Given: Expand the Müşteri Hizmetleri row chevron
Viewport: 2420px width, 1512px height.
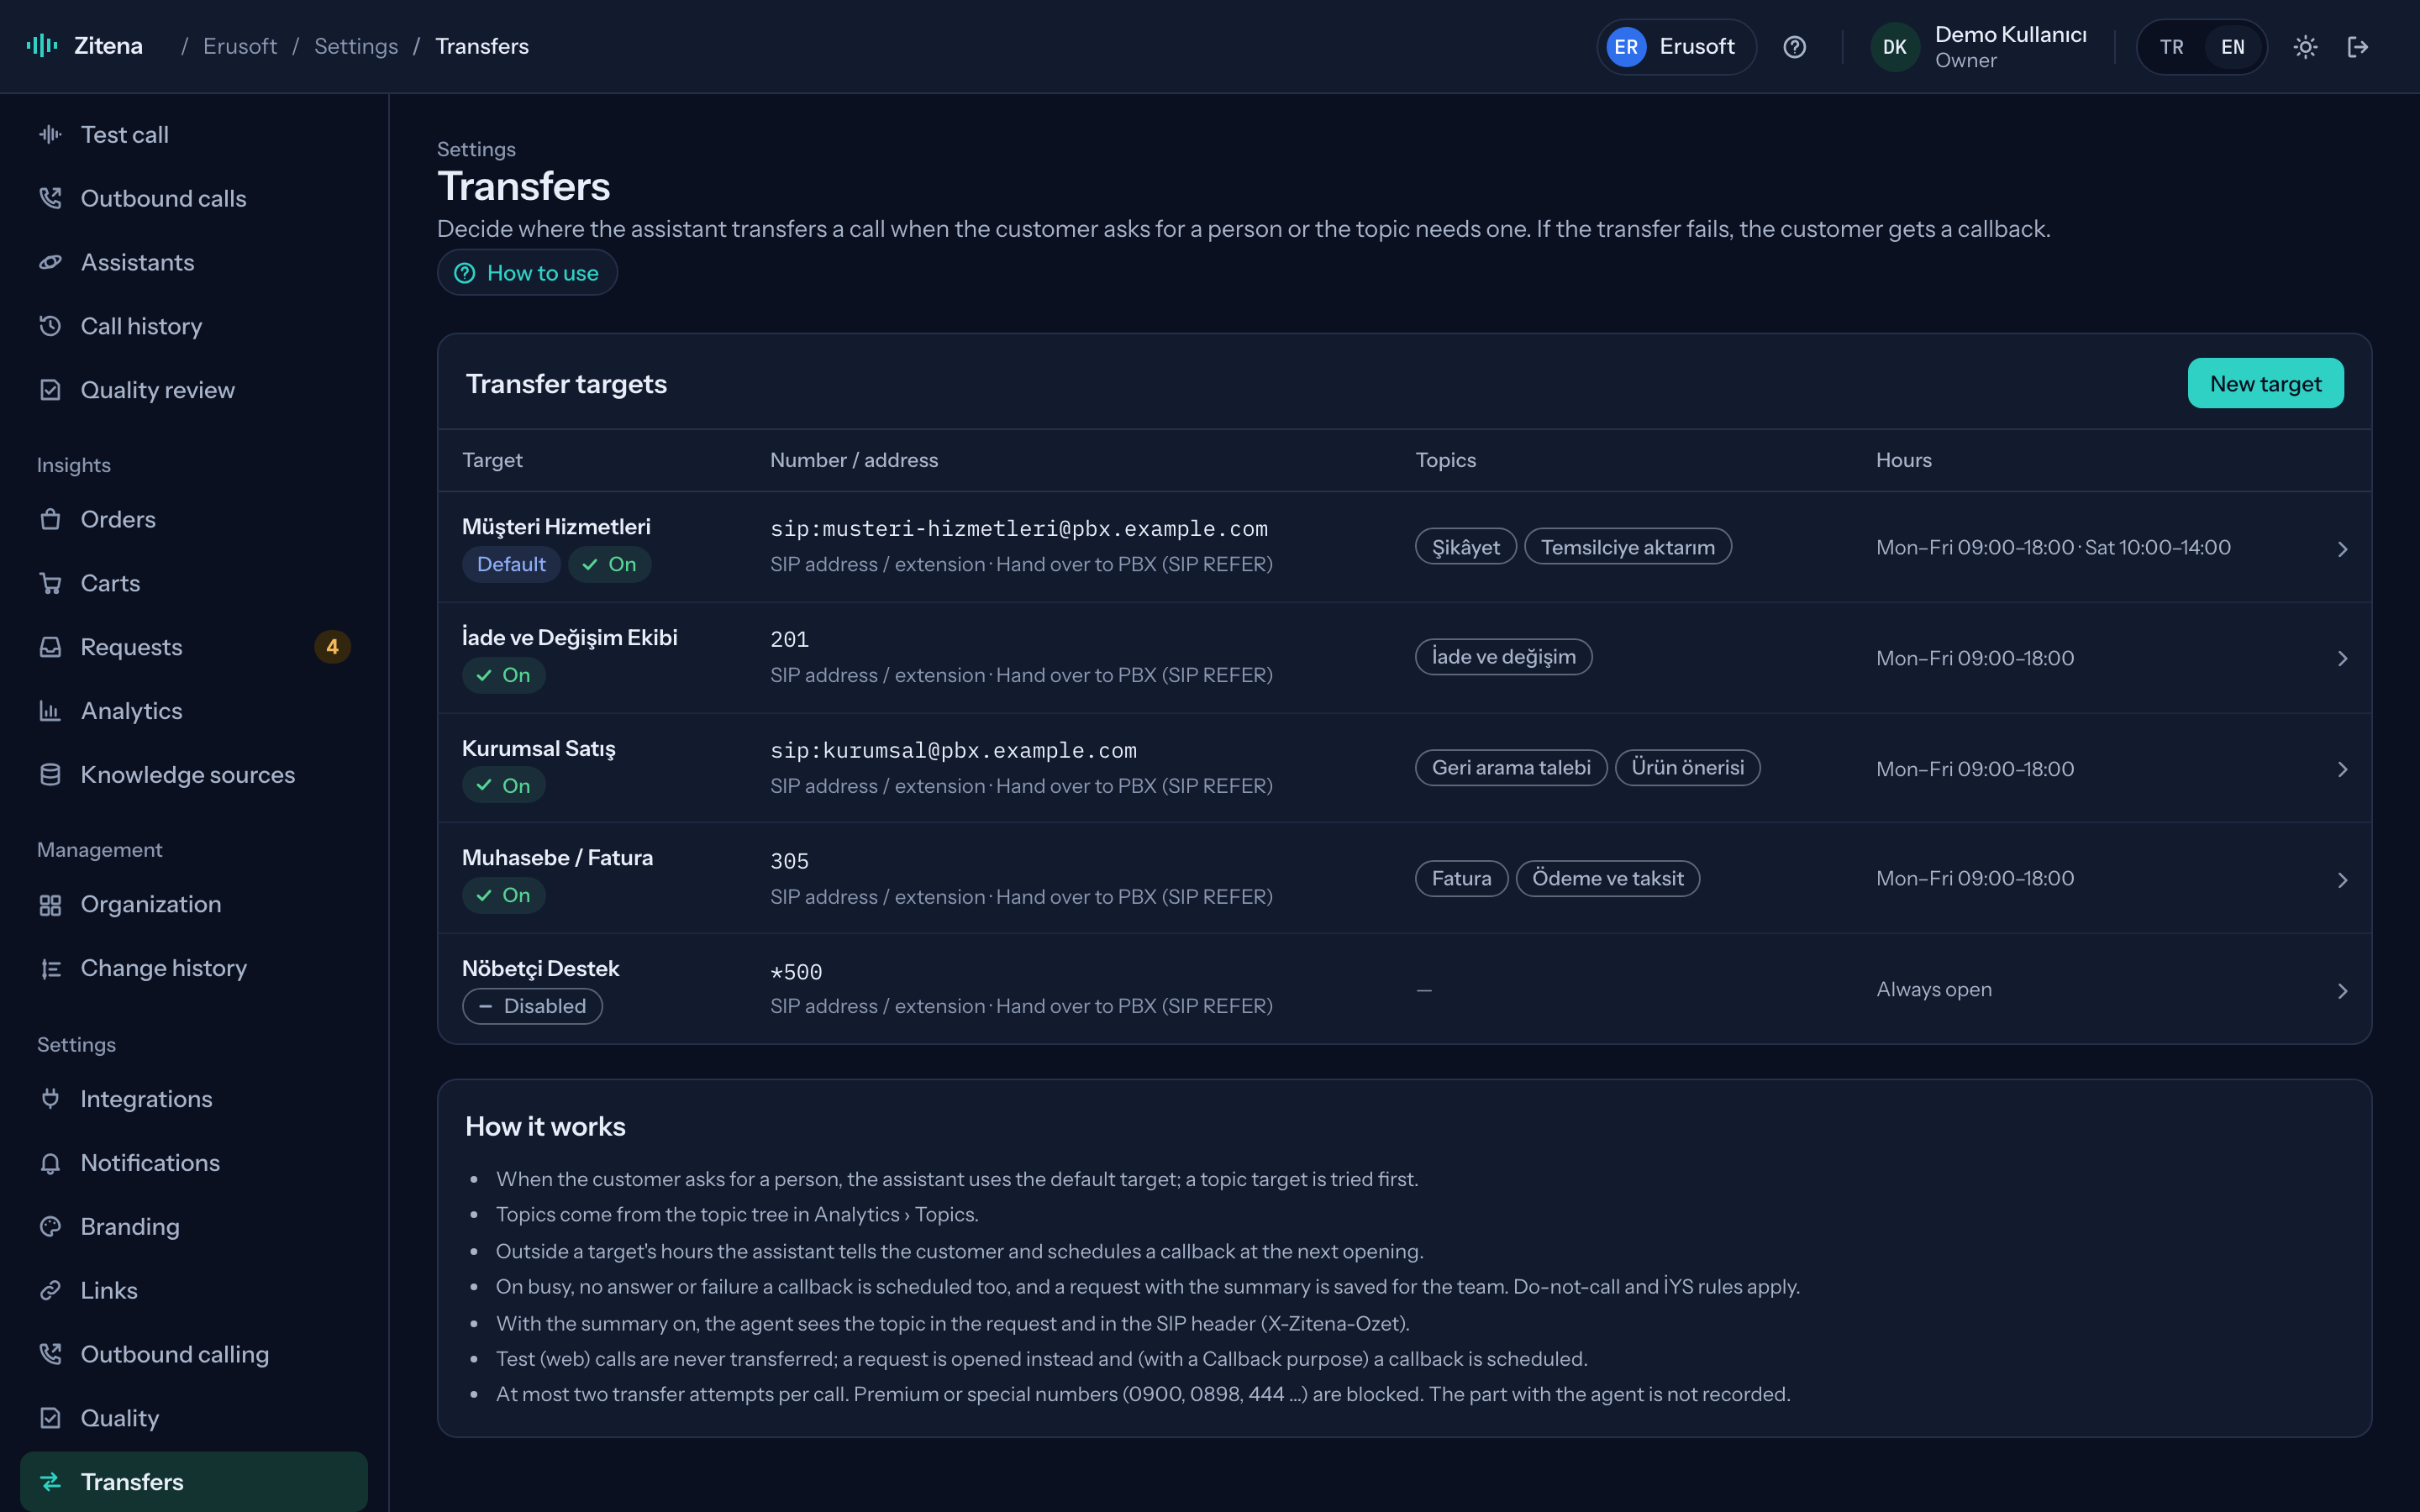Looking at the screenshot, I should (x=2342, y=549).
